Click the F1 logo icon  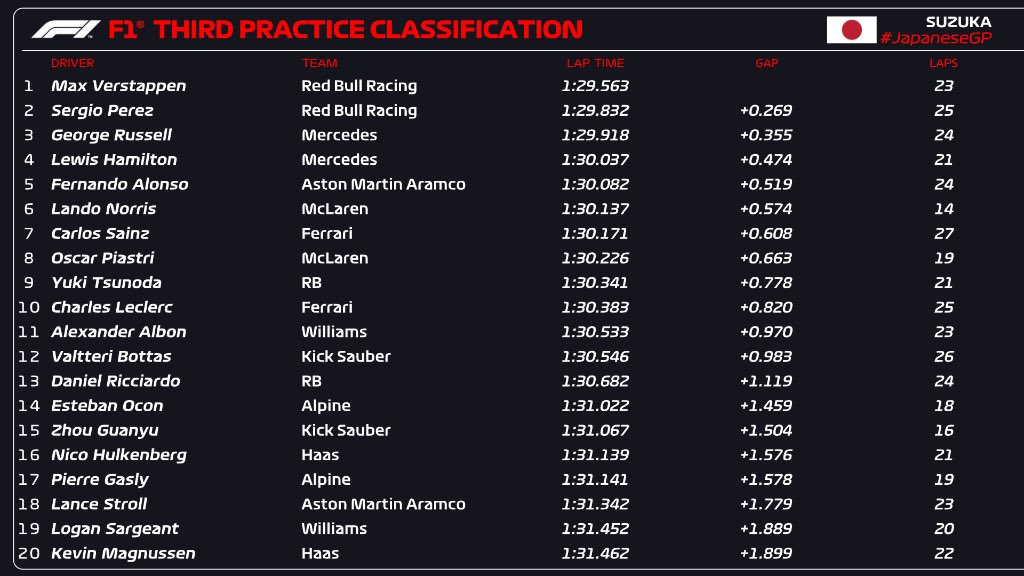point(66,29)
